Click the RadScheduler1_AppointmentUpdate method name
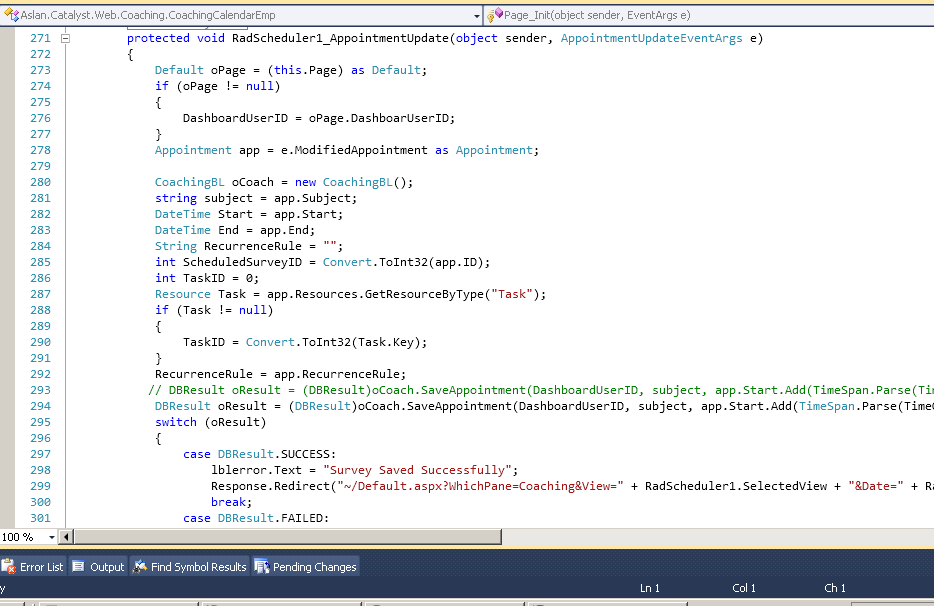 point(340,38)
